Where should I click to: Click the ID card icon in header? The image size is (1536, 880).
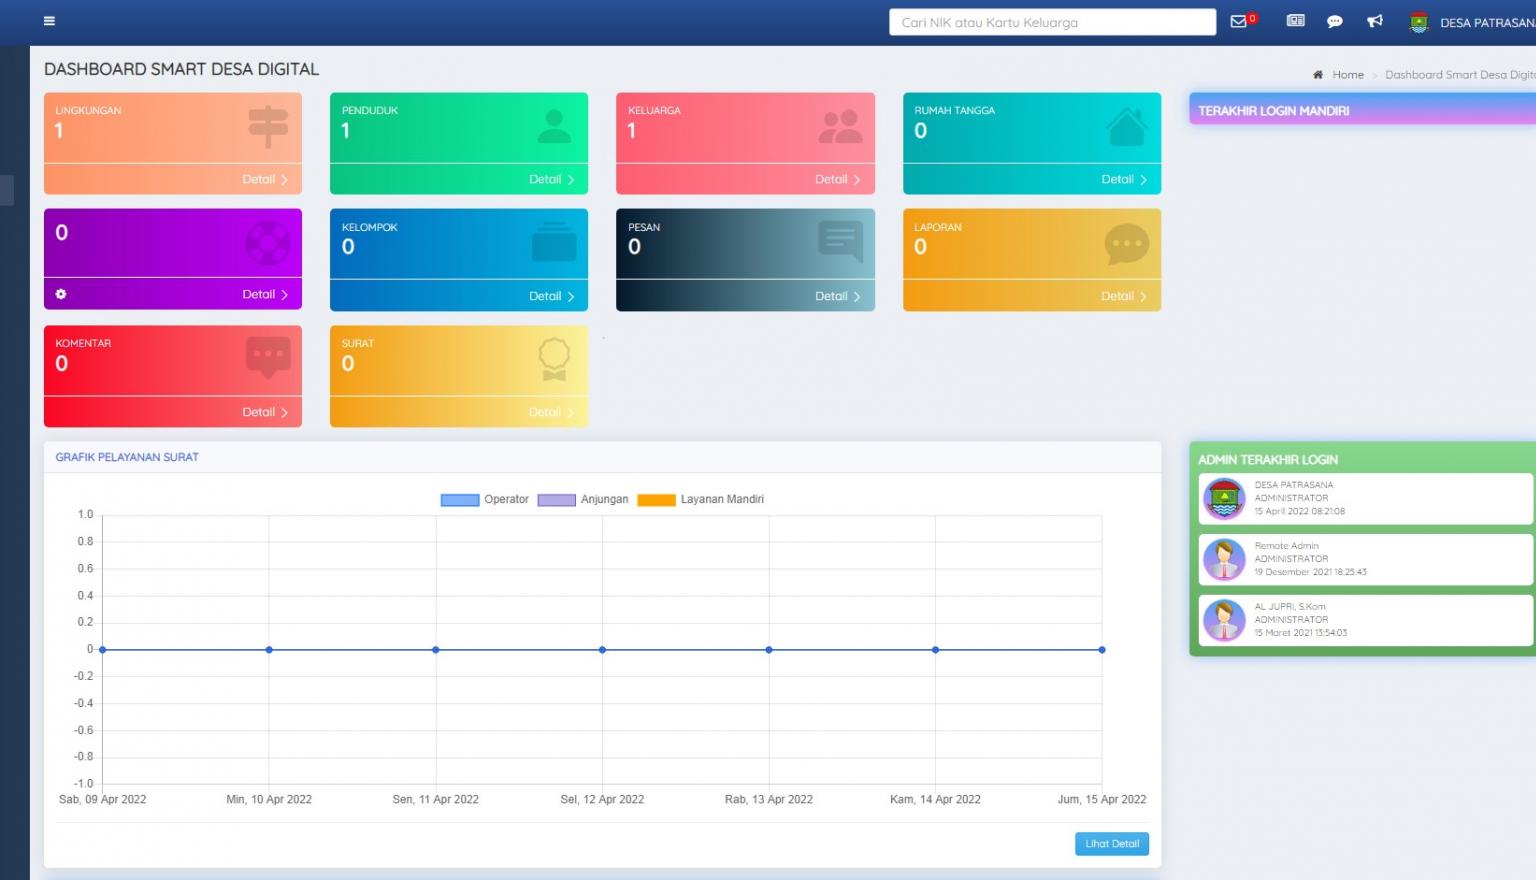1295,21
